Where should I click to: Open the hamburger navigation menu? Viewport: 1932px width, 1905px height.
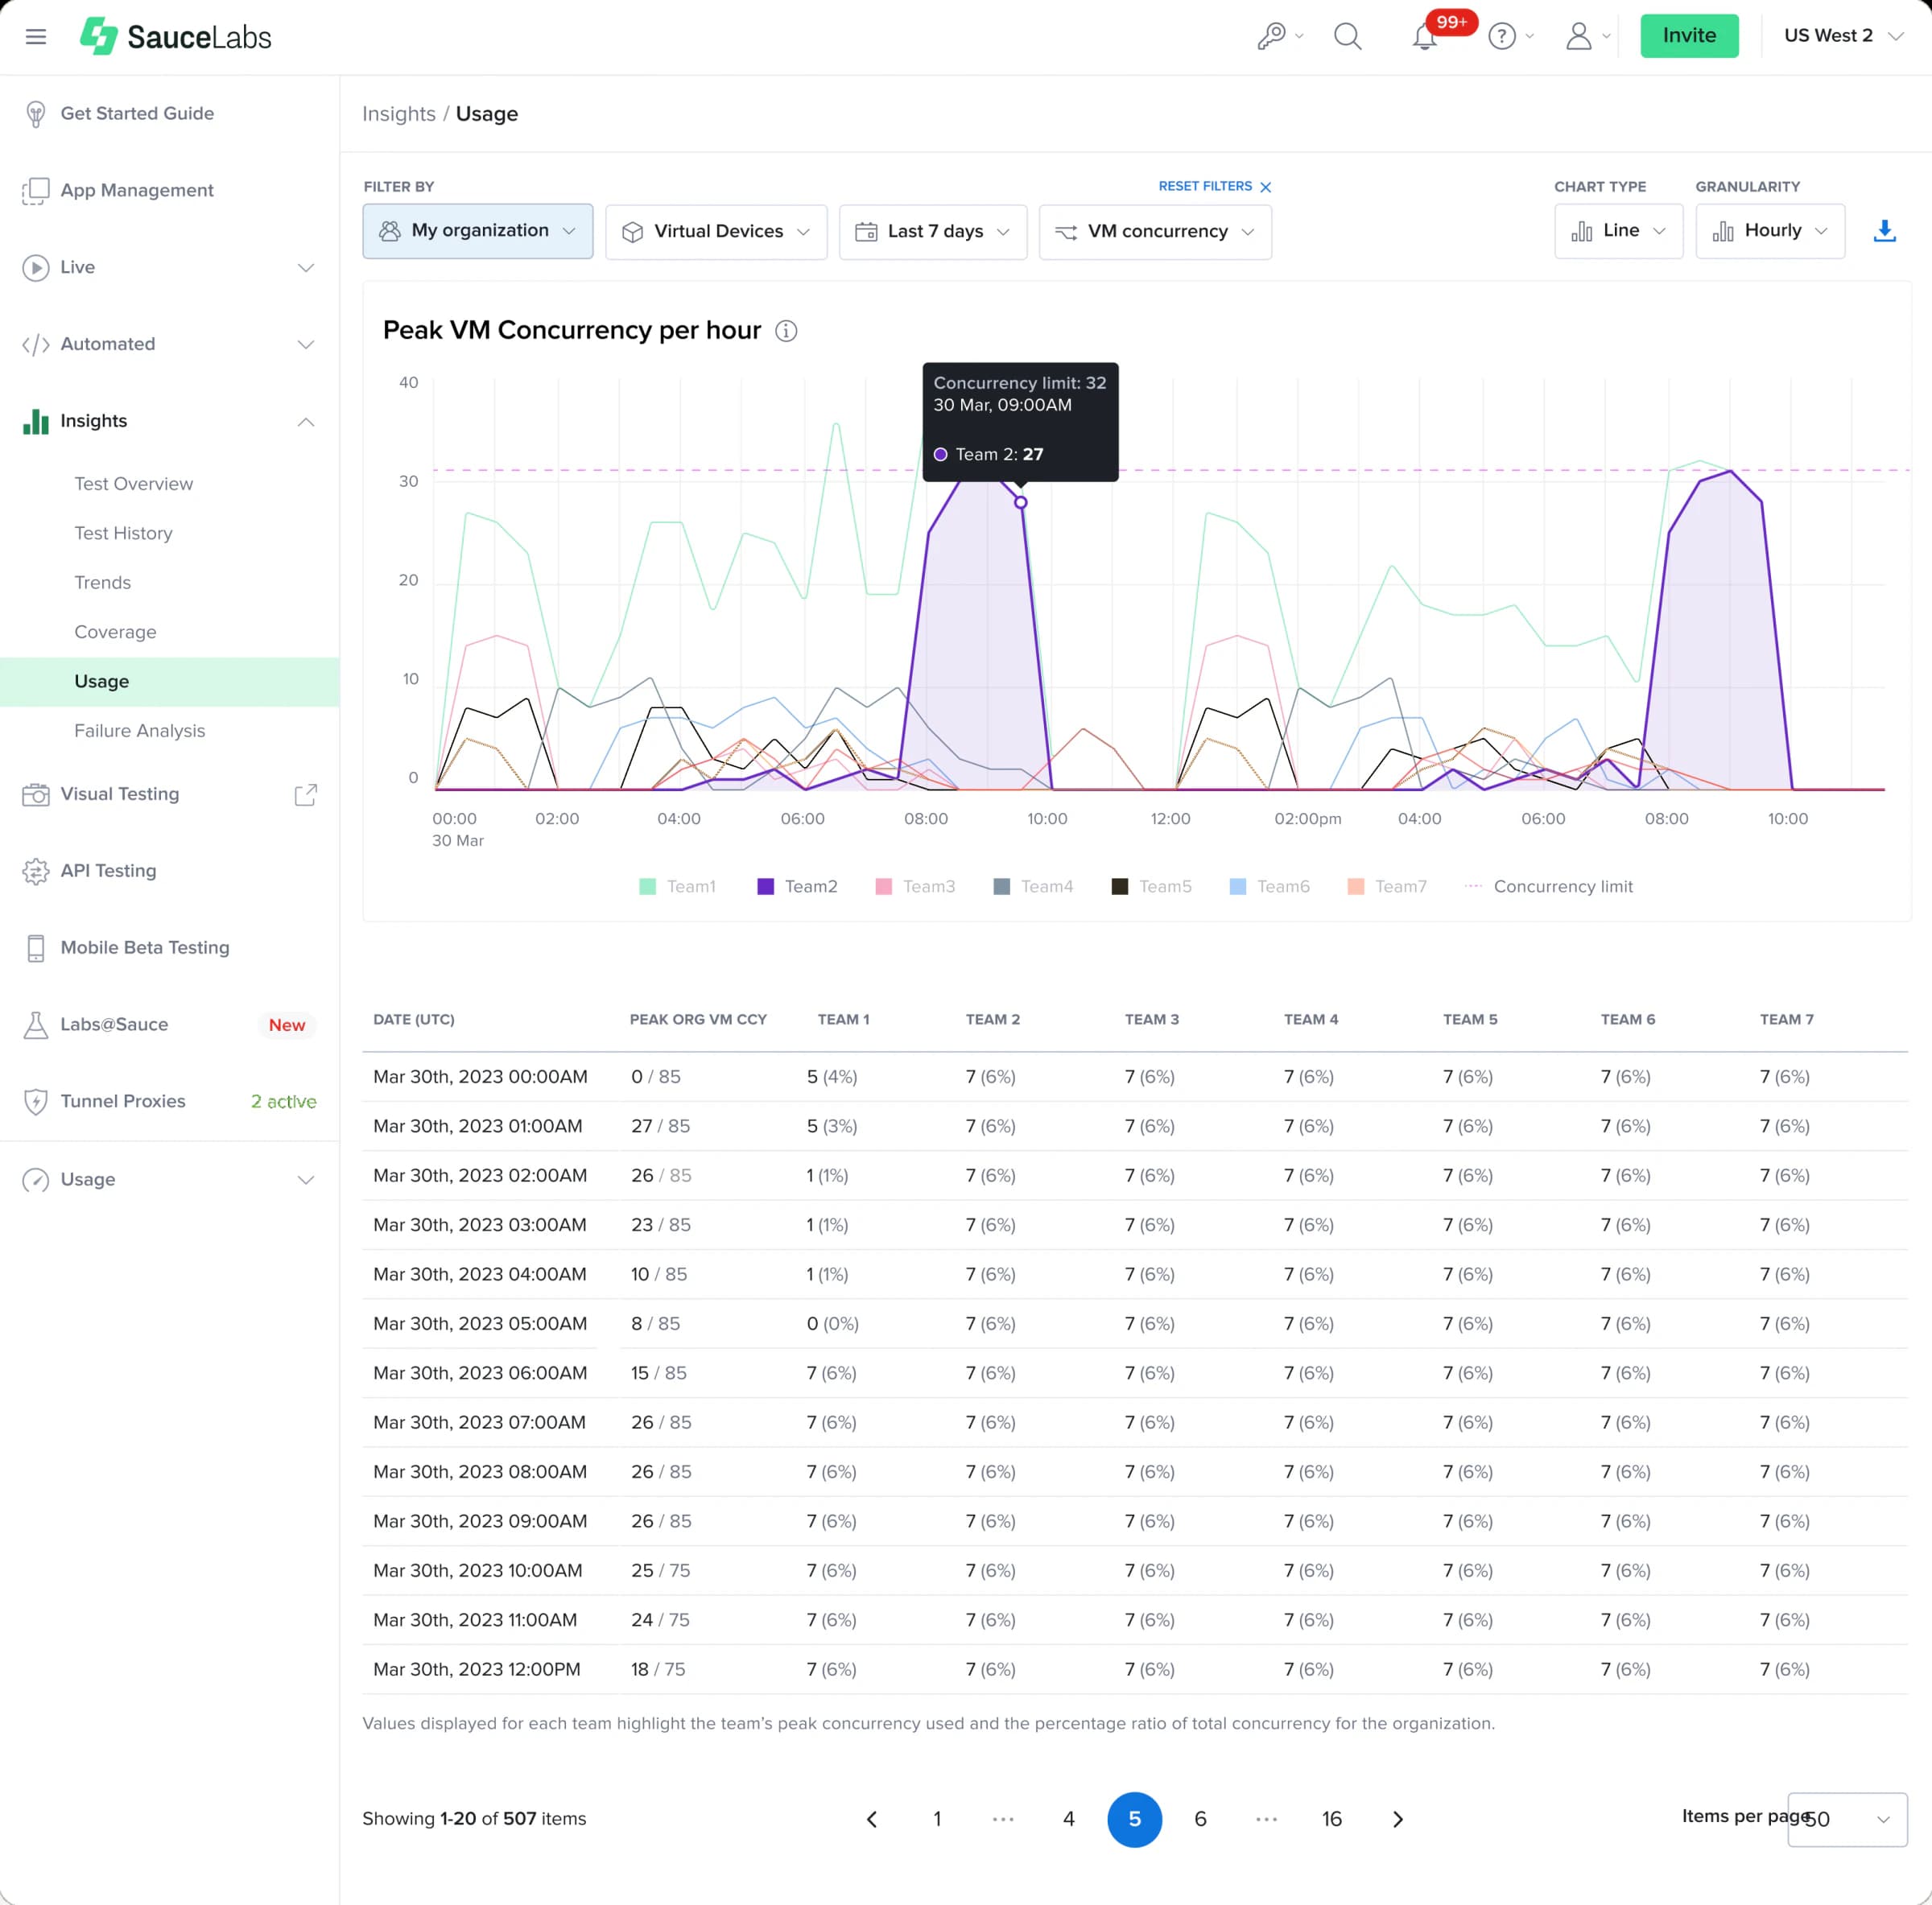[x=36, y=37]
